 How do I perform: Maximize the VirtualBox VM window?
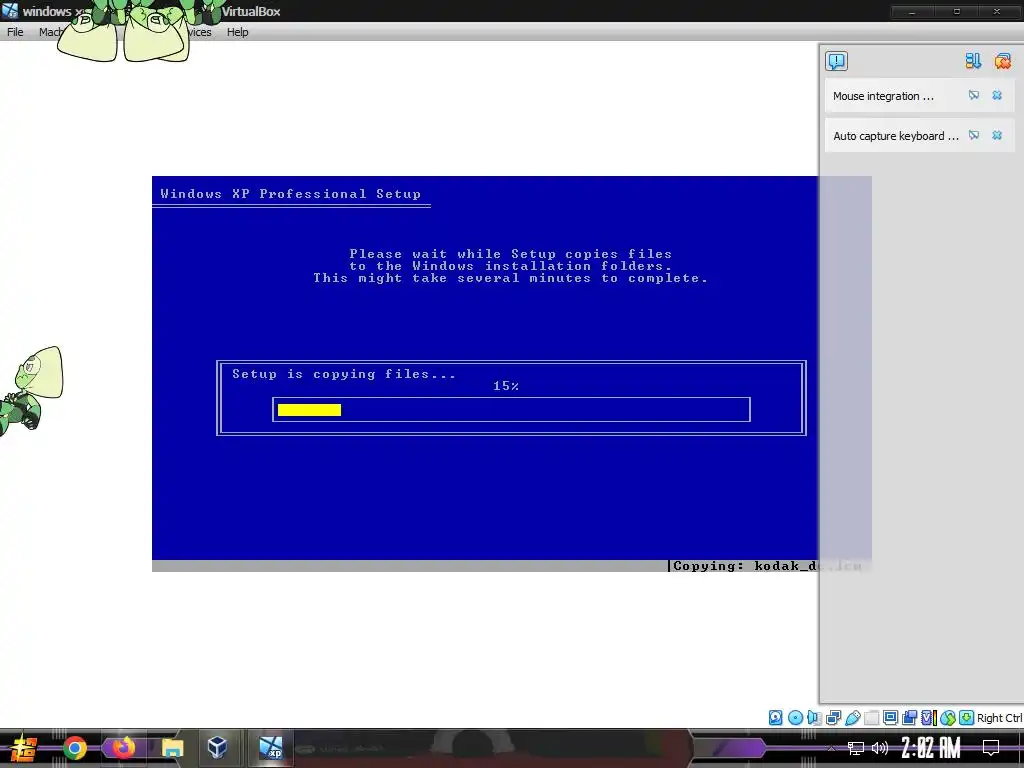coord(956,12)
